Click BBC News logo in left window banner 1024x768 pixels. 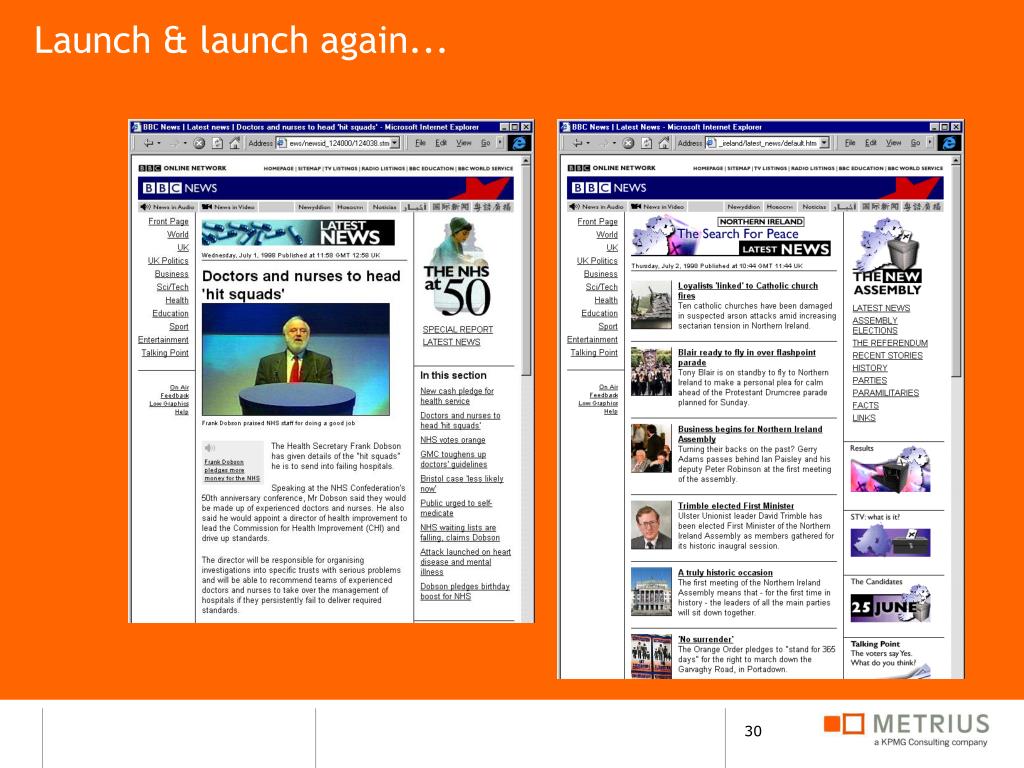180,188
